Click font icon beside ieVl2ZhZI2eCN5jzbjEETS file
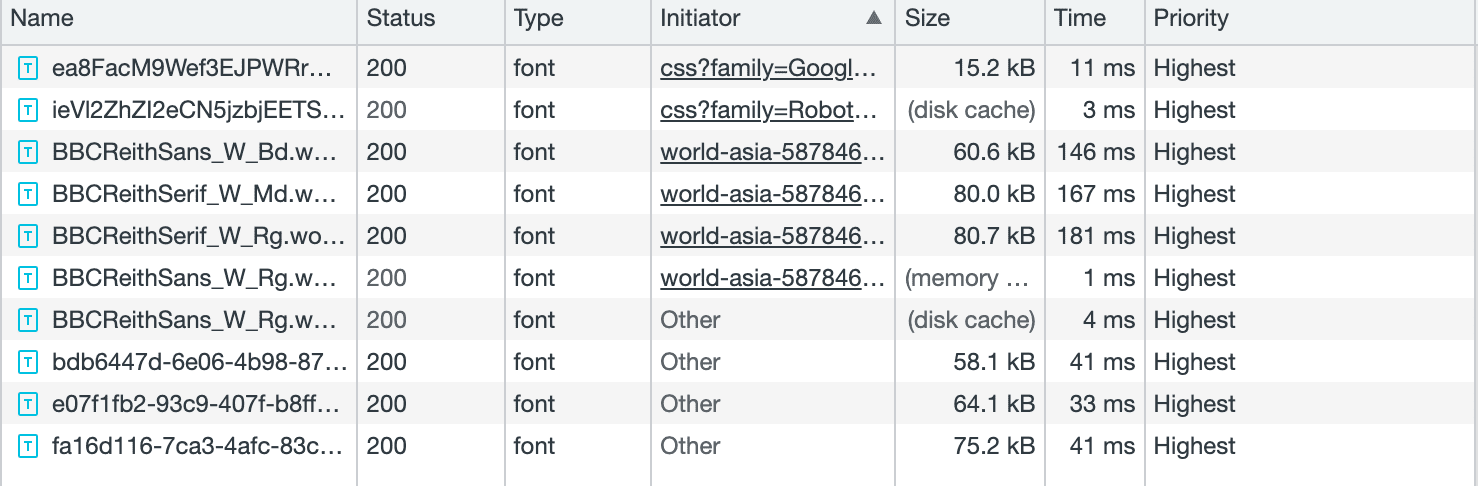The image size is (1478, 486). (x=30, y=111)
